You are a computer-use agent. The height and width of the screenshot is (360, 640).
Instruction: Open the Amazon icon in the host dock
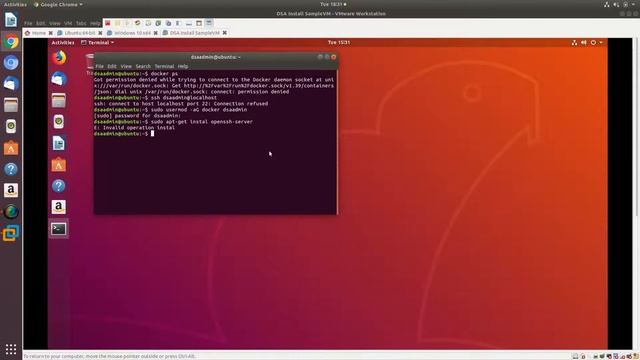click(x=11, y=190)
